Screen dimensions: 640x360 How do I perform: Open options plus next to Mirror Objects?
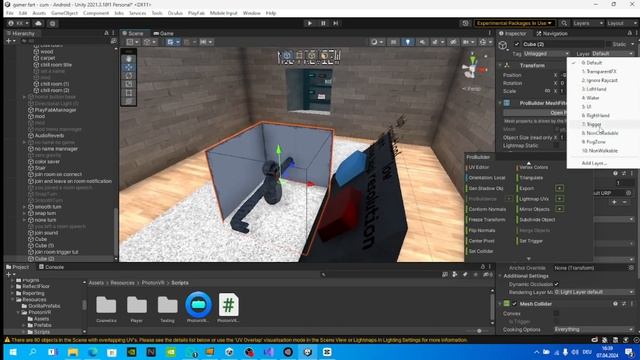click(559, 209)
